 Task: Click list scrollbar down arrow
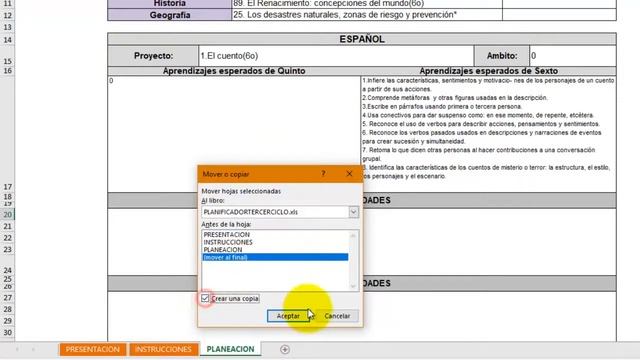[353, 286]
